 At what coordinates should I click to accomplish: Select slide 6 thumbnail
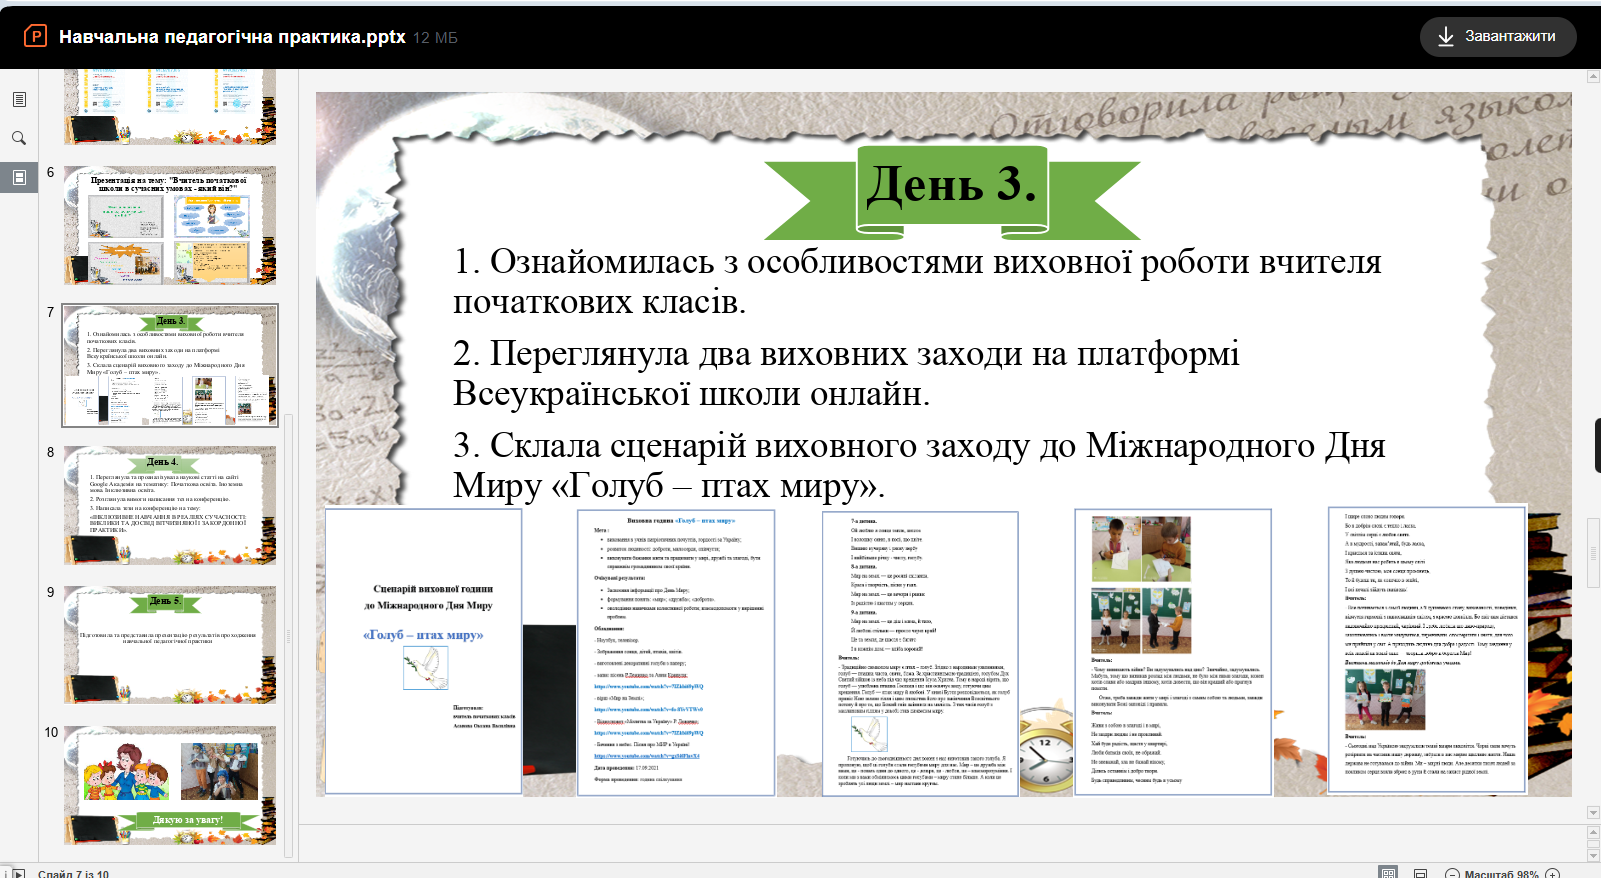[170, 226]
